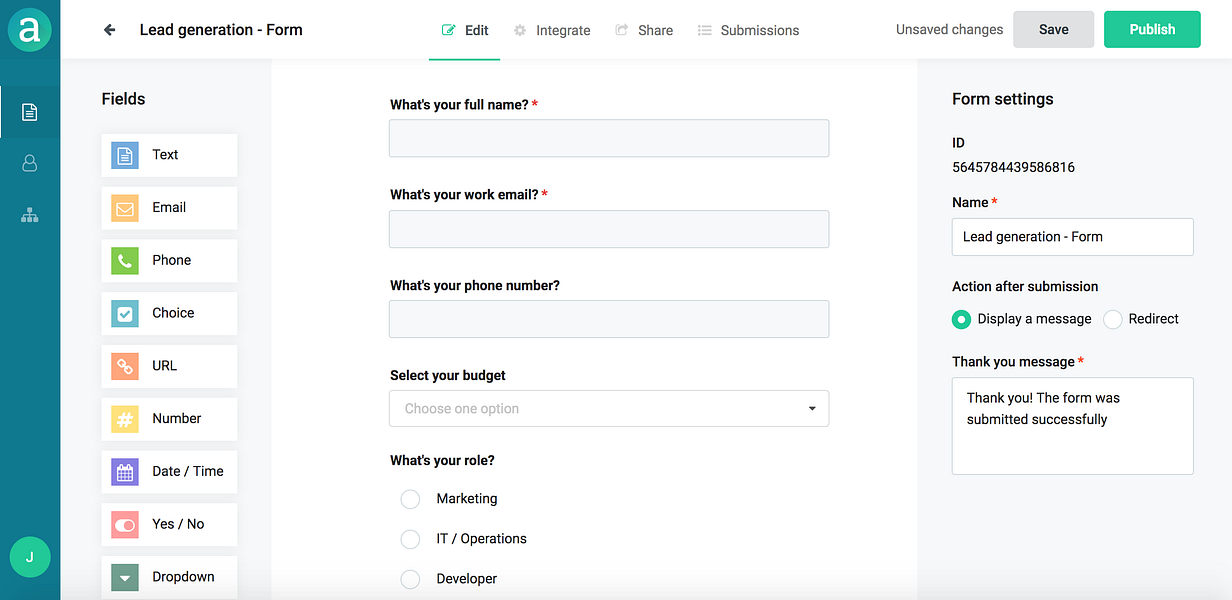Open the hierarchy org-chart icon in sidebar
The height and width of the screenshot is (600, 1232).
pyautogui.click(x=30, y=215)
